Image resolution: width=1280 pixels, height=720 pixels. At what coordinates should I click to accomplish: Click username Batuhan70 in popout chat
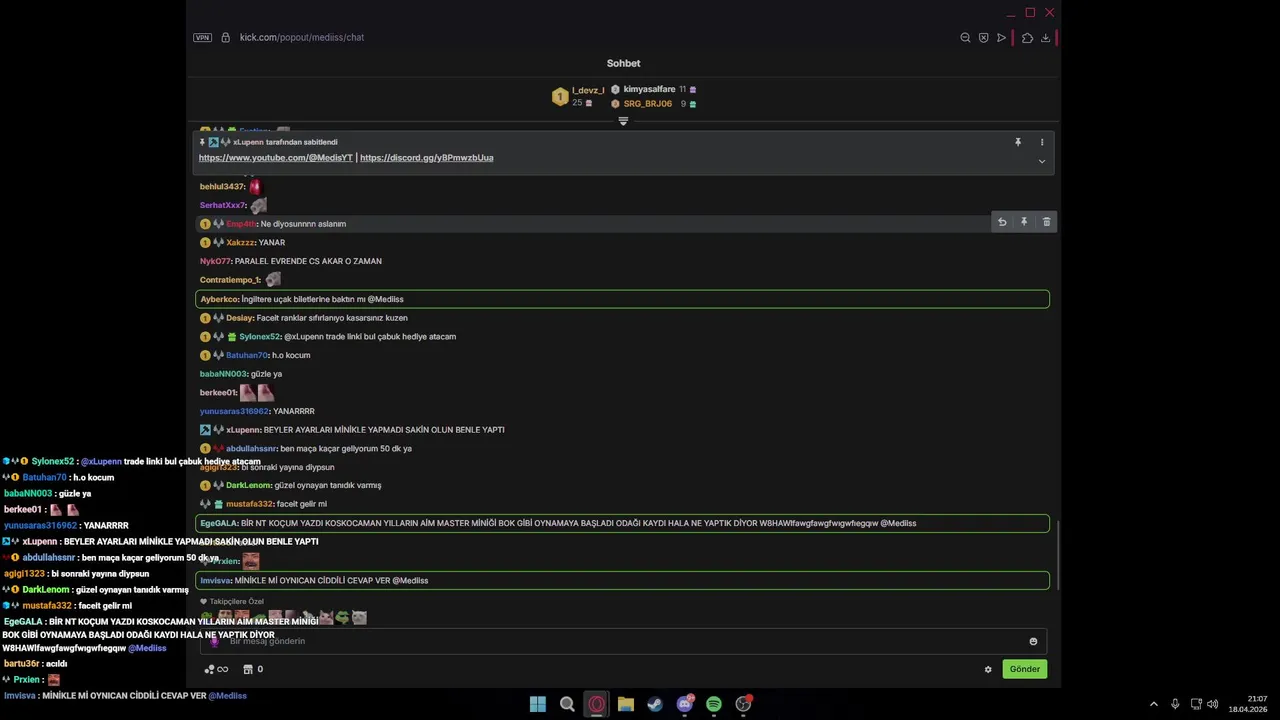(x=247, y=355)
